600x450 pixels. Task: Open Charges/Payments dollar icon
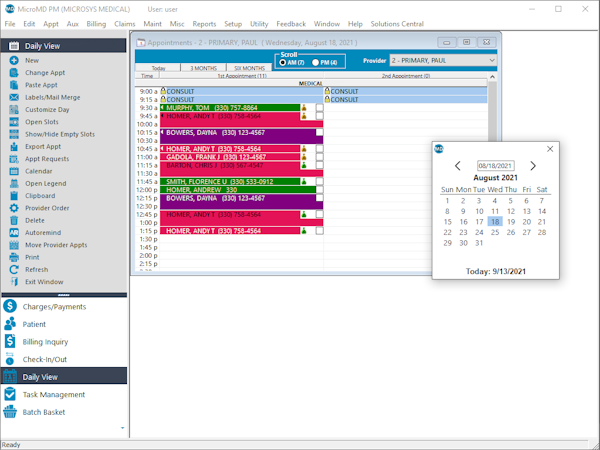[11, 306]
